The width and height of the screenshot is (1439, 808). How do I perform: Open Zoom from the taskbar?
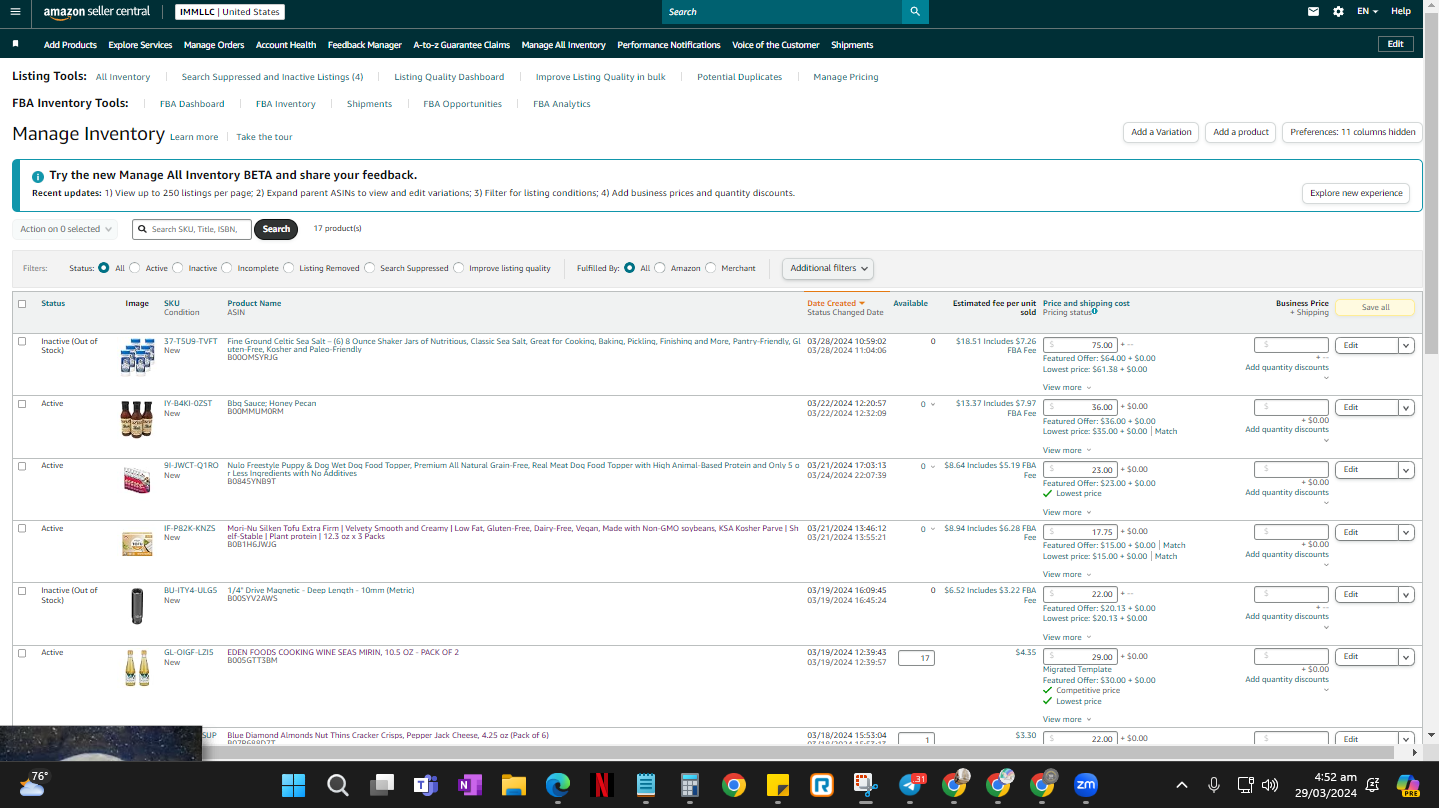(1085, 785)
